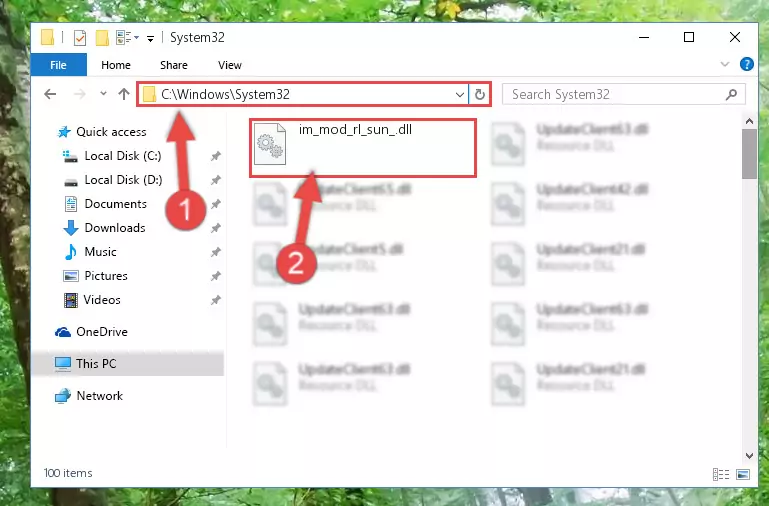This screenshot has height=506, width=769.
Task: Open Pictures in the sidebar
Action: (105, 276)
